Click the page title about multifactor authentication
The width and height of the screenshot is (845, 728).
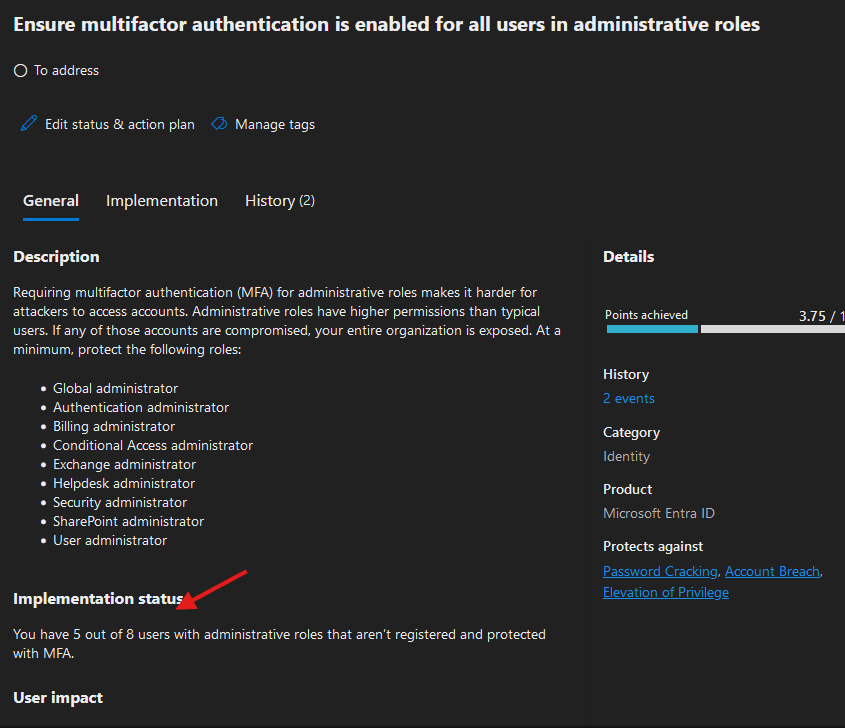pyautogui.click(x=386, y=24)
